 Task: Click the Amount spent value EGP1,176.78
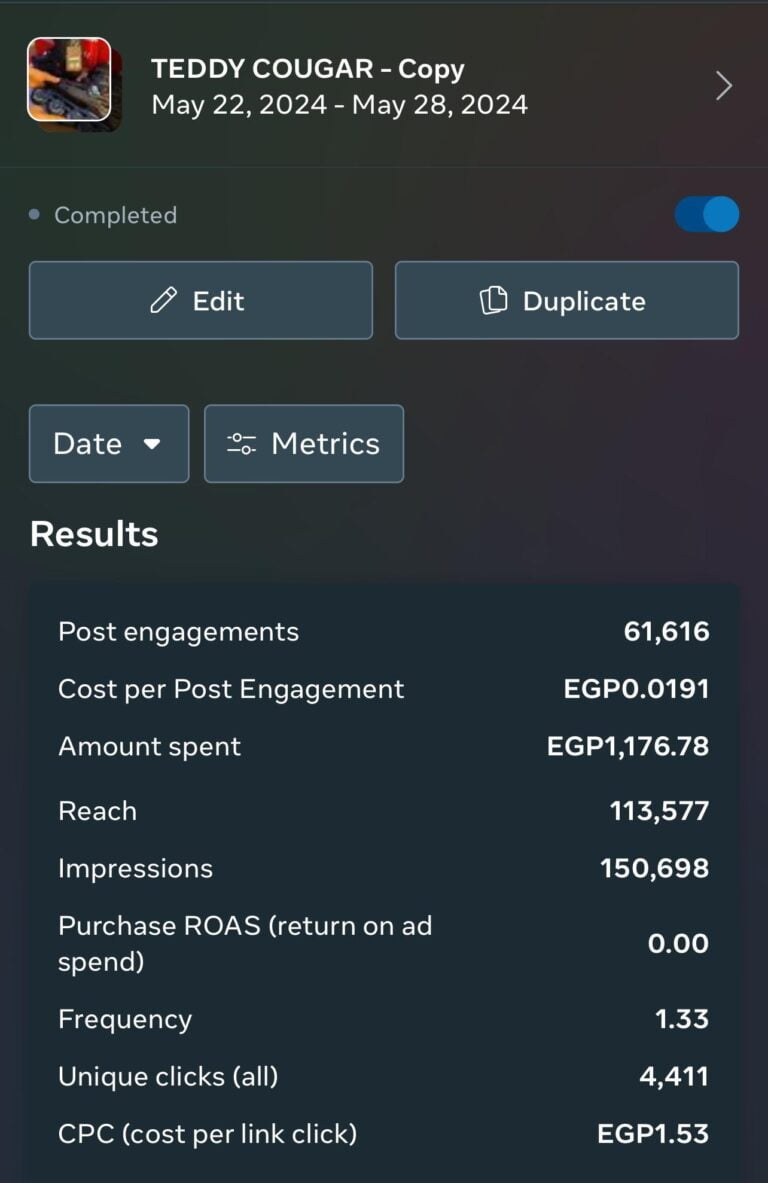[x=627, y=747]
